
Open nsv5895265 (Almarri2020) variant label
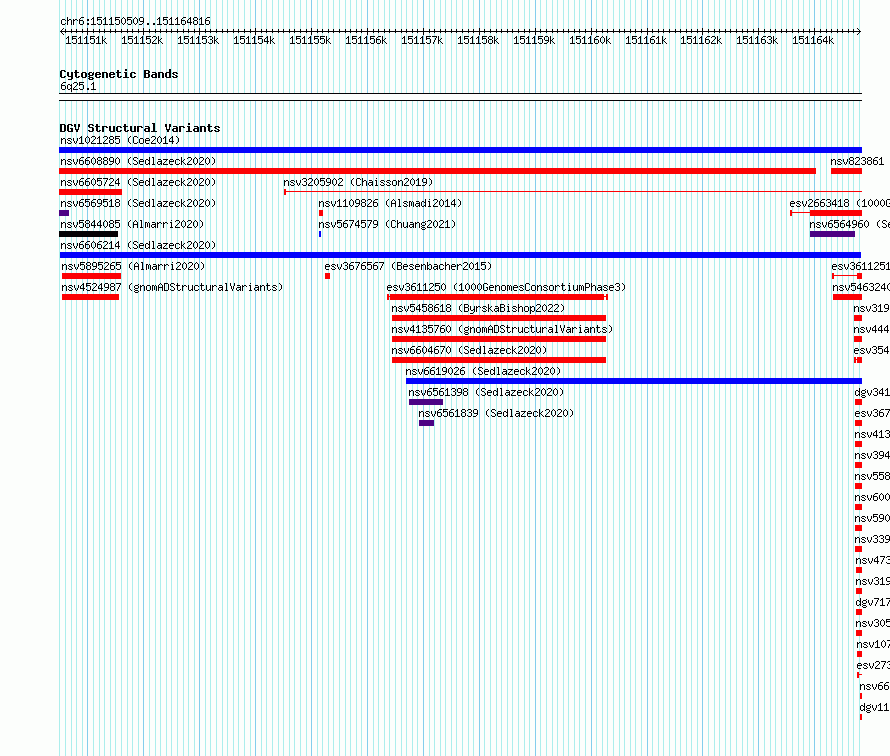133,266
